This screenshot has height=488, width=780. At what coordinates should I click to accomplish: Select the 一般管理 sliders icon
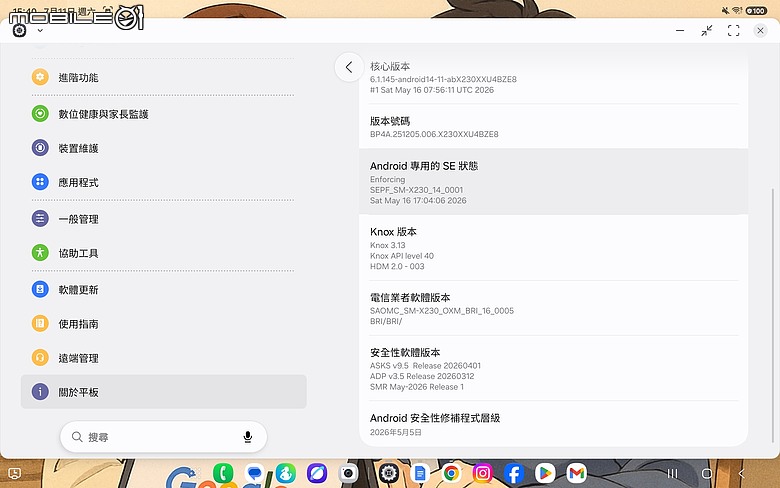(40, 218)
